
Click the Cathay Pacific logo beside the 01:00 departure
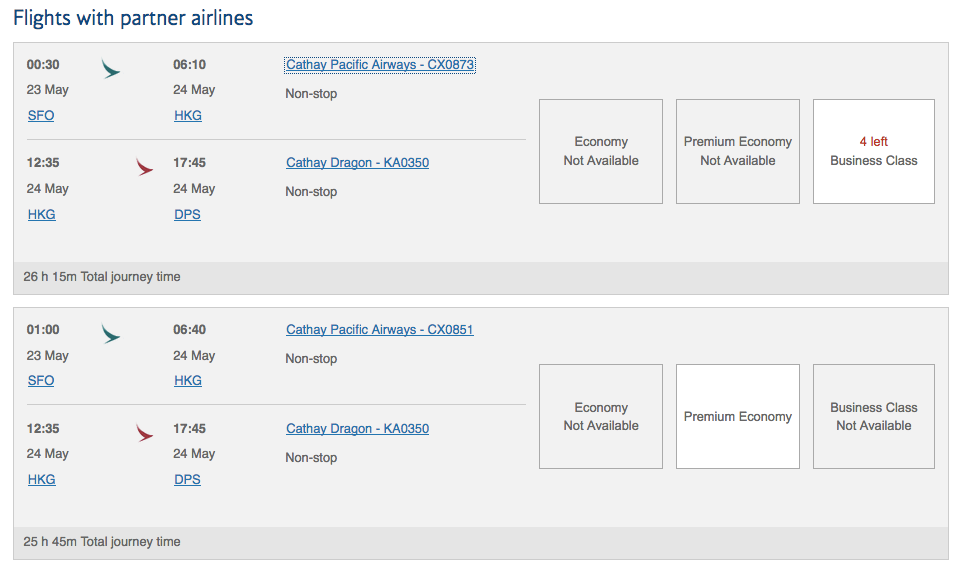111,334
